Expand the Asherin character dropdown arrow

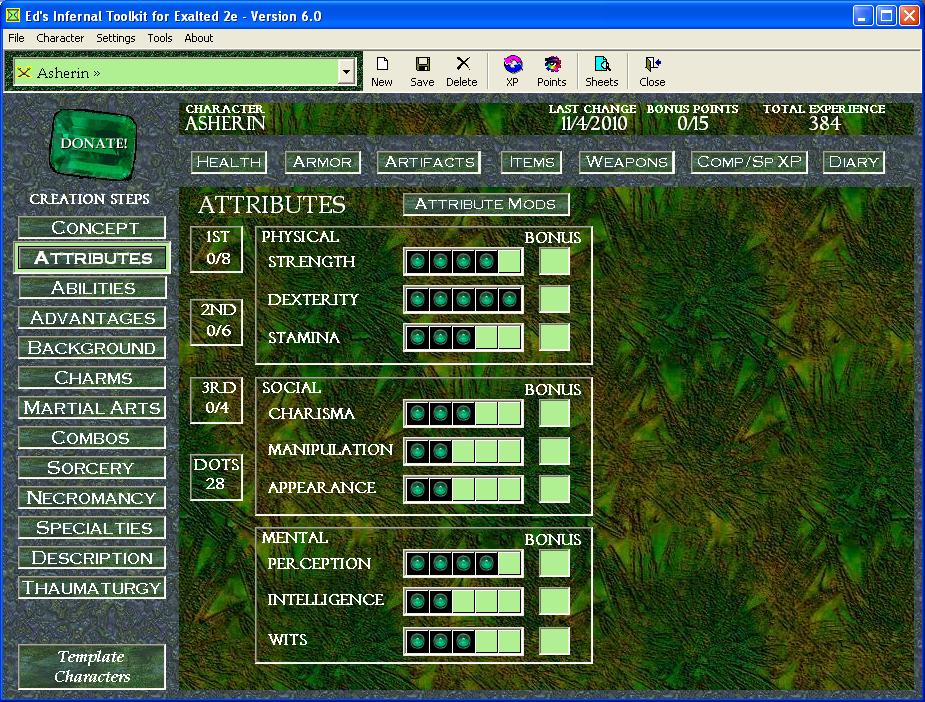[x=346, y=73]
